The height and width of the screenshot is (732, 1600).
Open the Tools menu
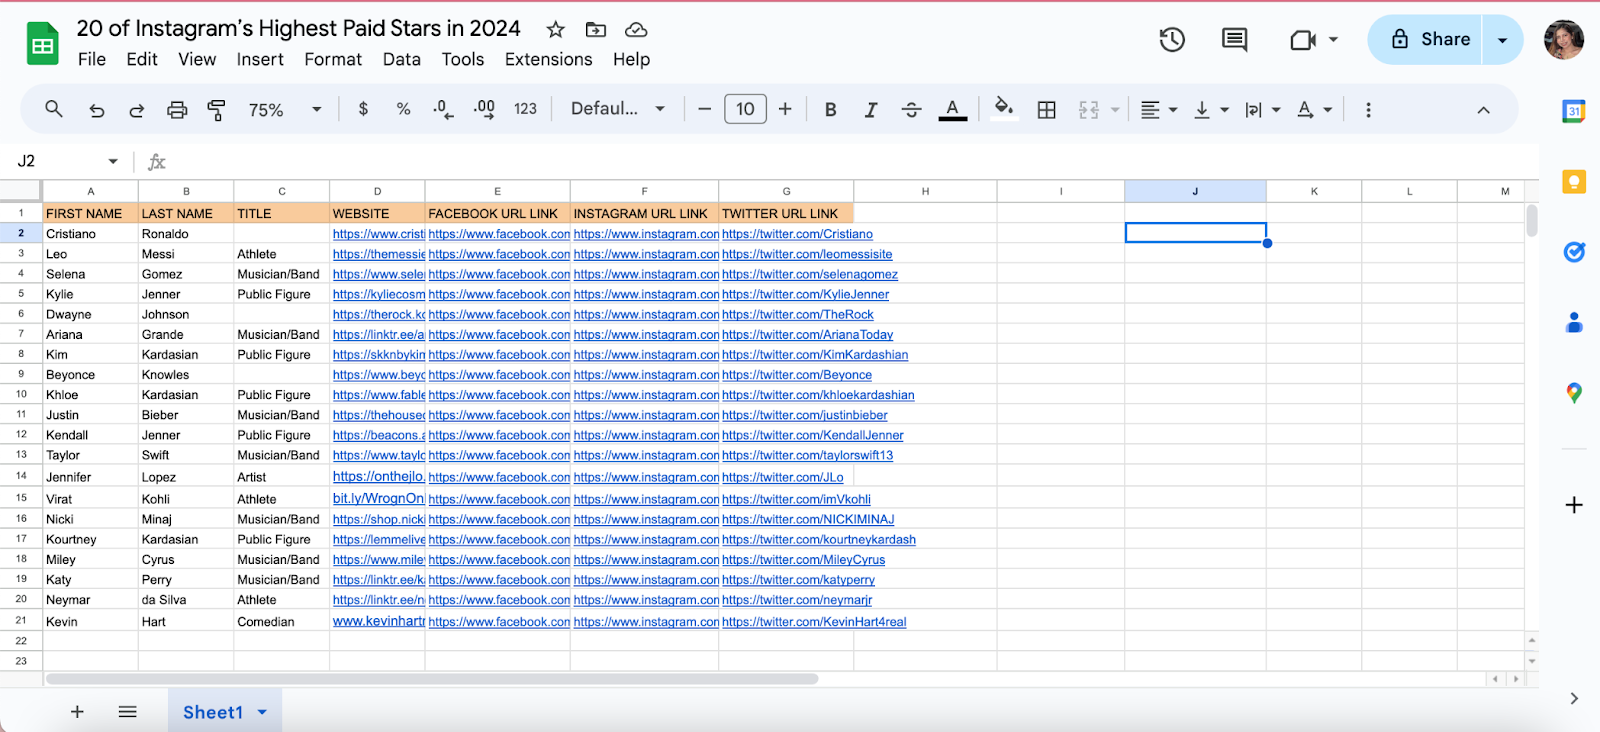click(463, 59)
